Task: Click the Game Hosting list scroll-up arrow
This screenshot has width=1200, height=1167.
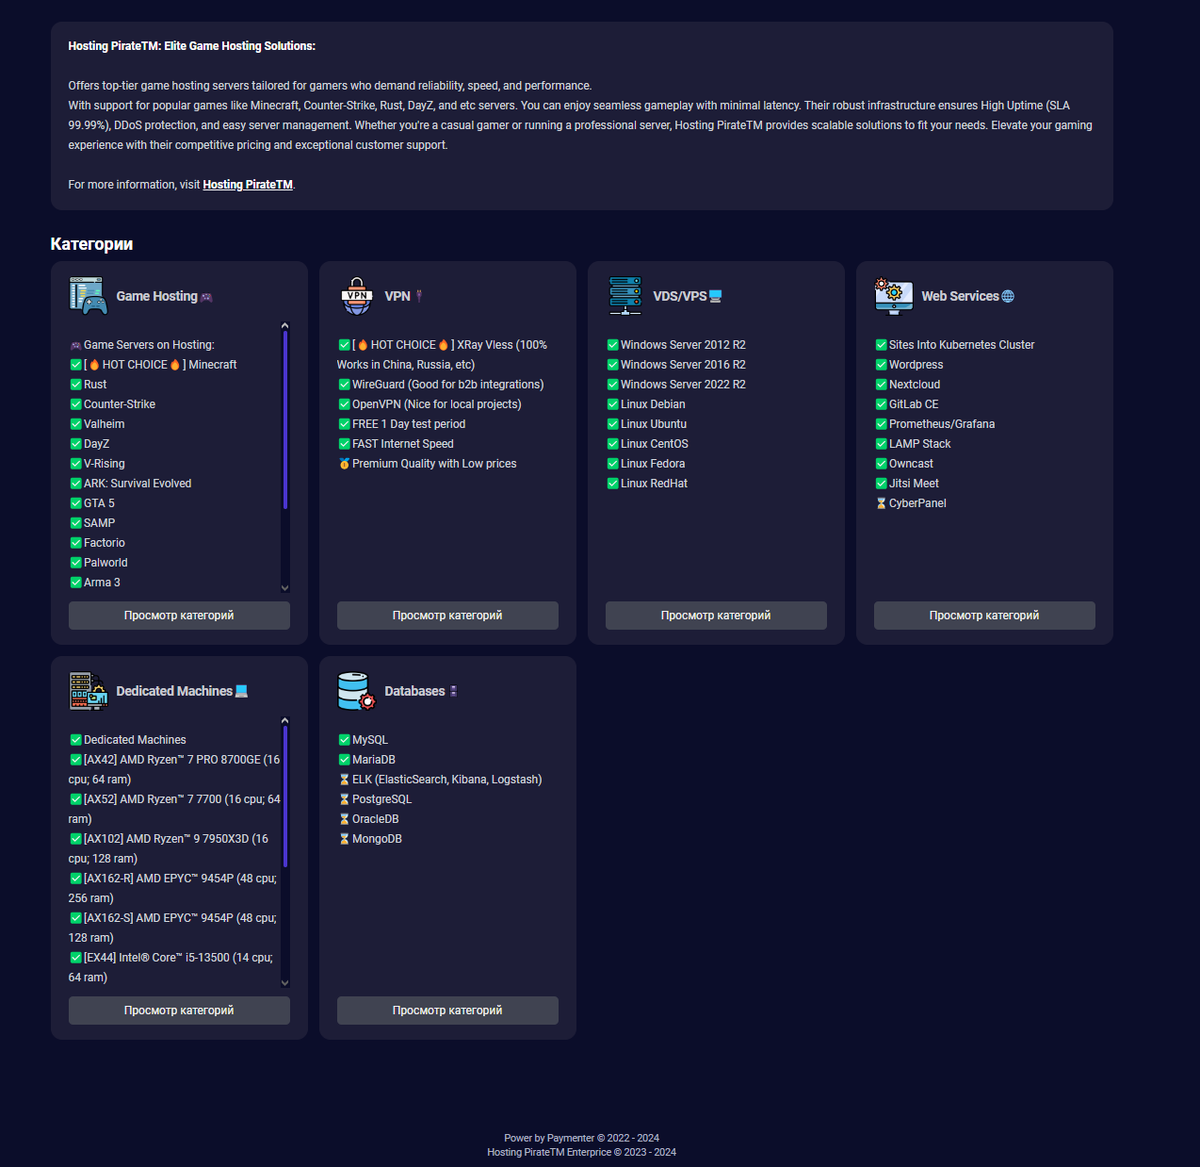Action: pos(285,326)
